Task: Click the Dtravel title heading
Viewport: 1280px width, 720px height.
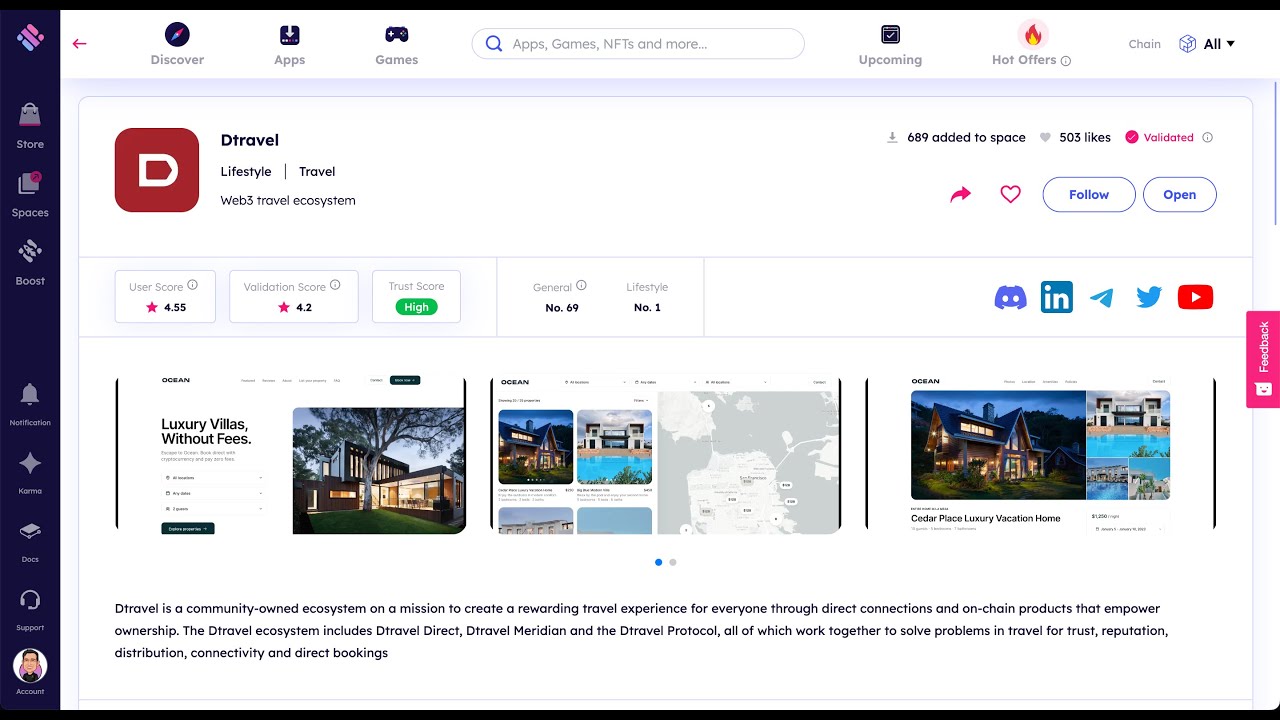Action: [x=250, y=140]
